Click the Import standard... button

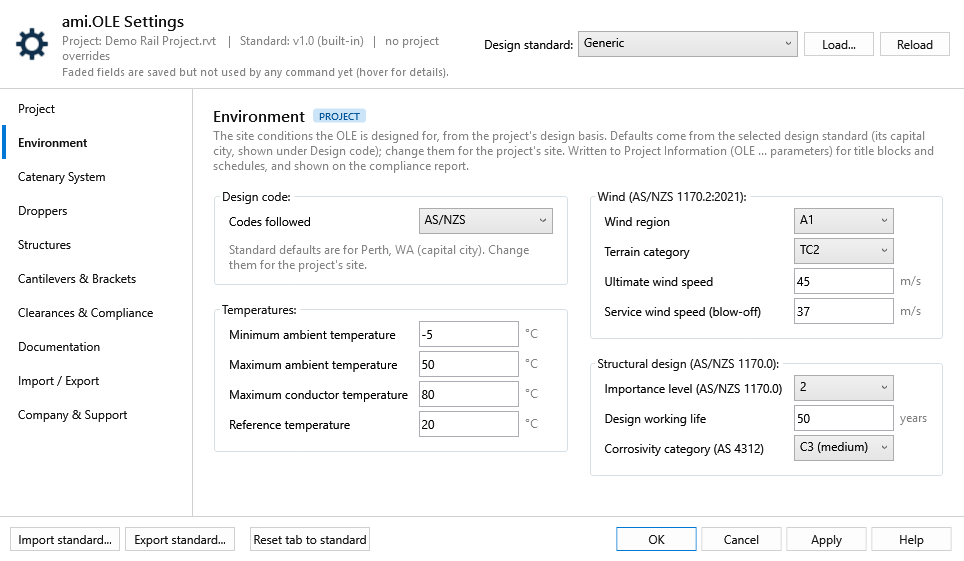[x=65, y=539]
